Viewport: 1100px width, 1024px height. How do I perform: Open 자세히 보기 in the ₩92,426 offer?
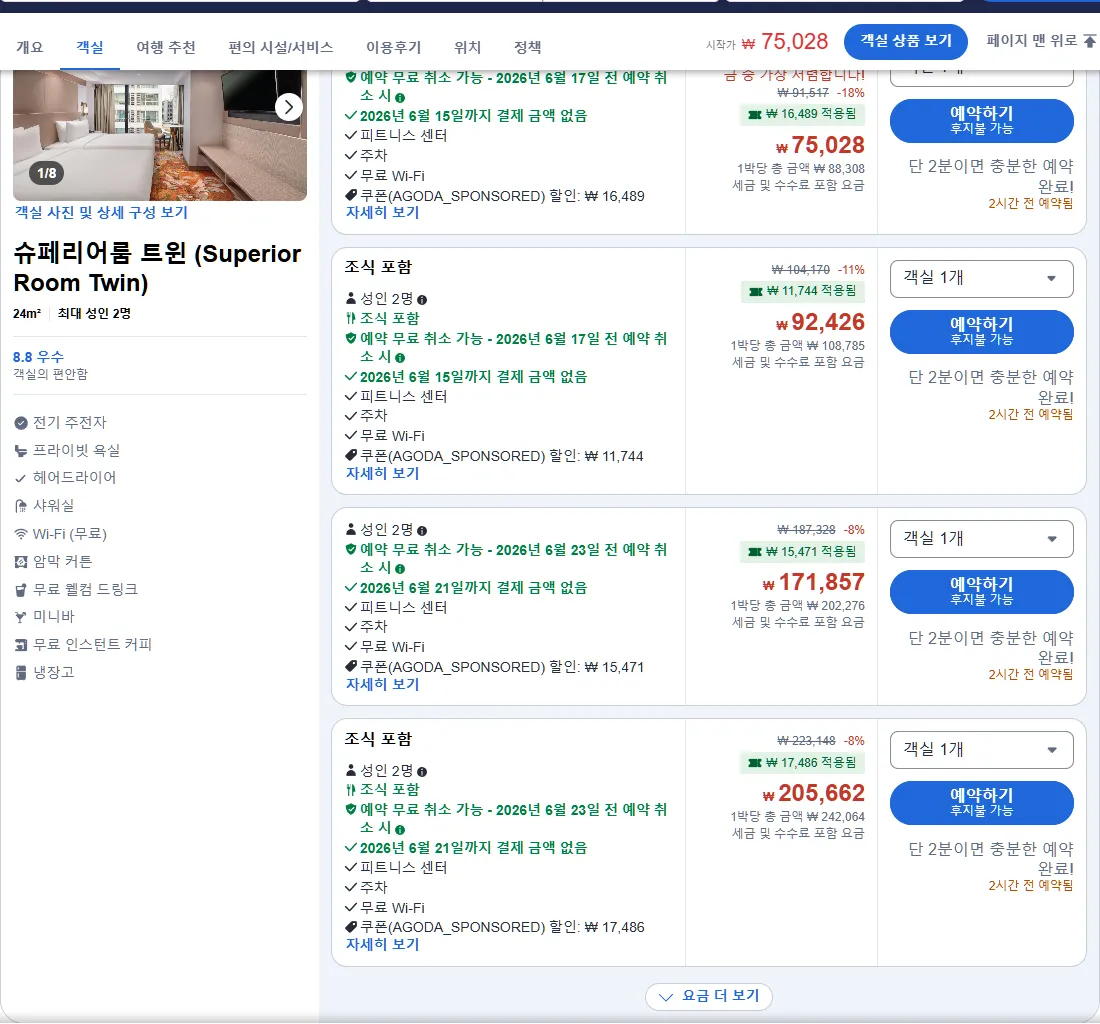point(382,473)
